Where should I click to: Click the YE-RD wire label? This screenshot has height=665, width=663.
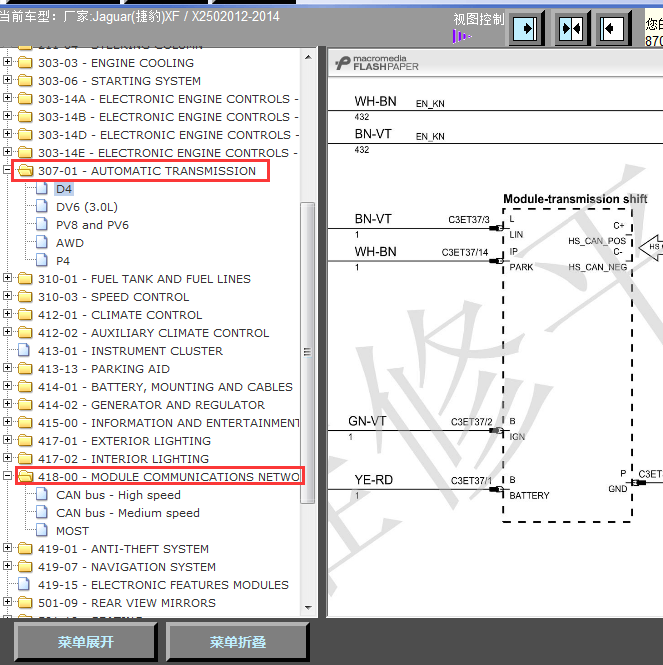click(x=374, y=480)
